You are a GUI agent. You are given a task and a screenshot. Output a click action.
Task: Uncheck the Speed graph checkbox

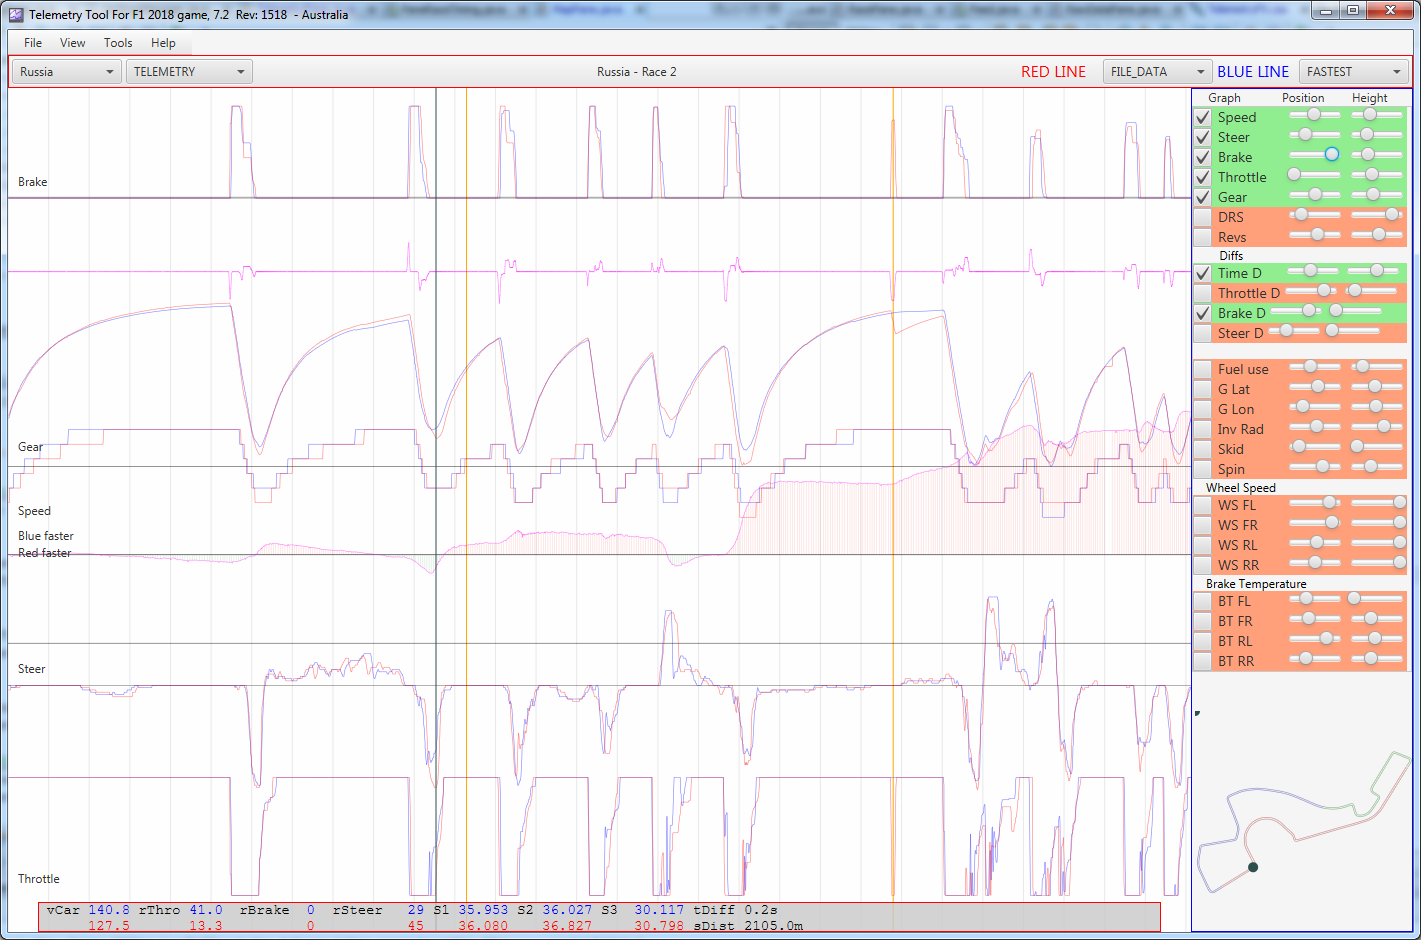tap(1203, 117)
